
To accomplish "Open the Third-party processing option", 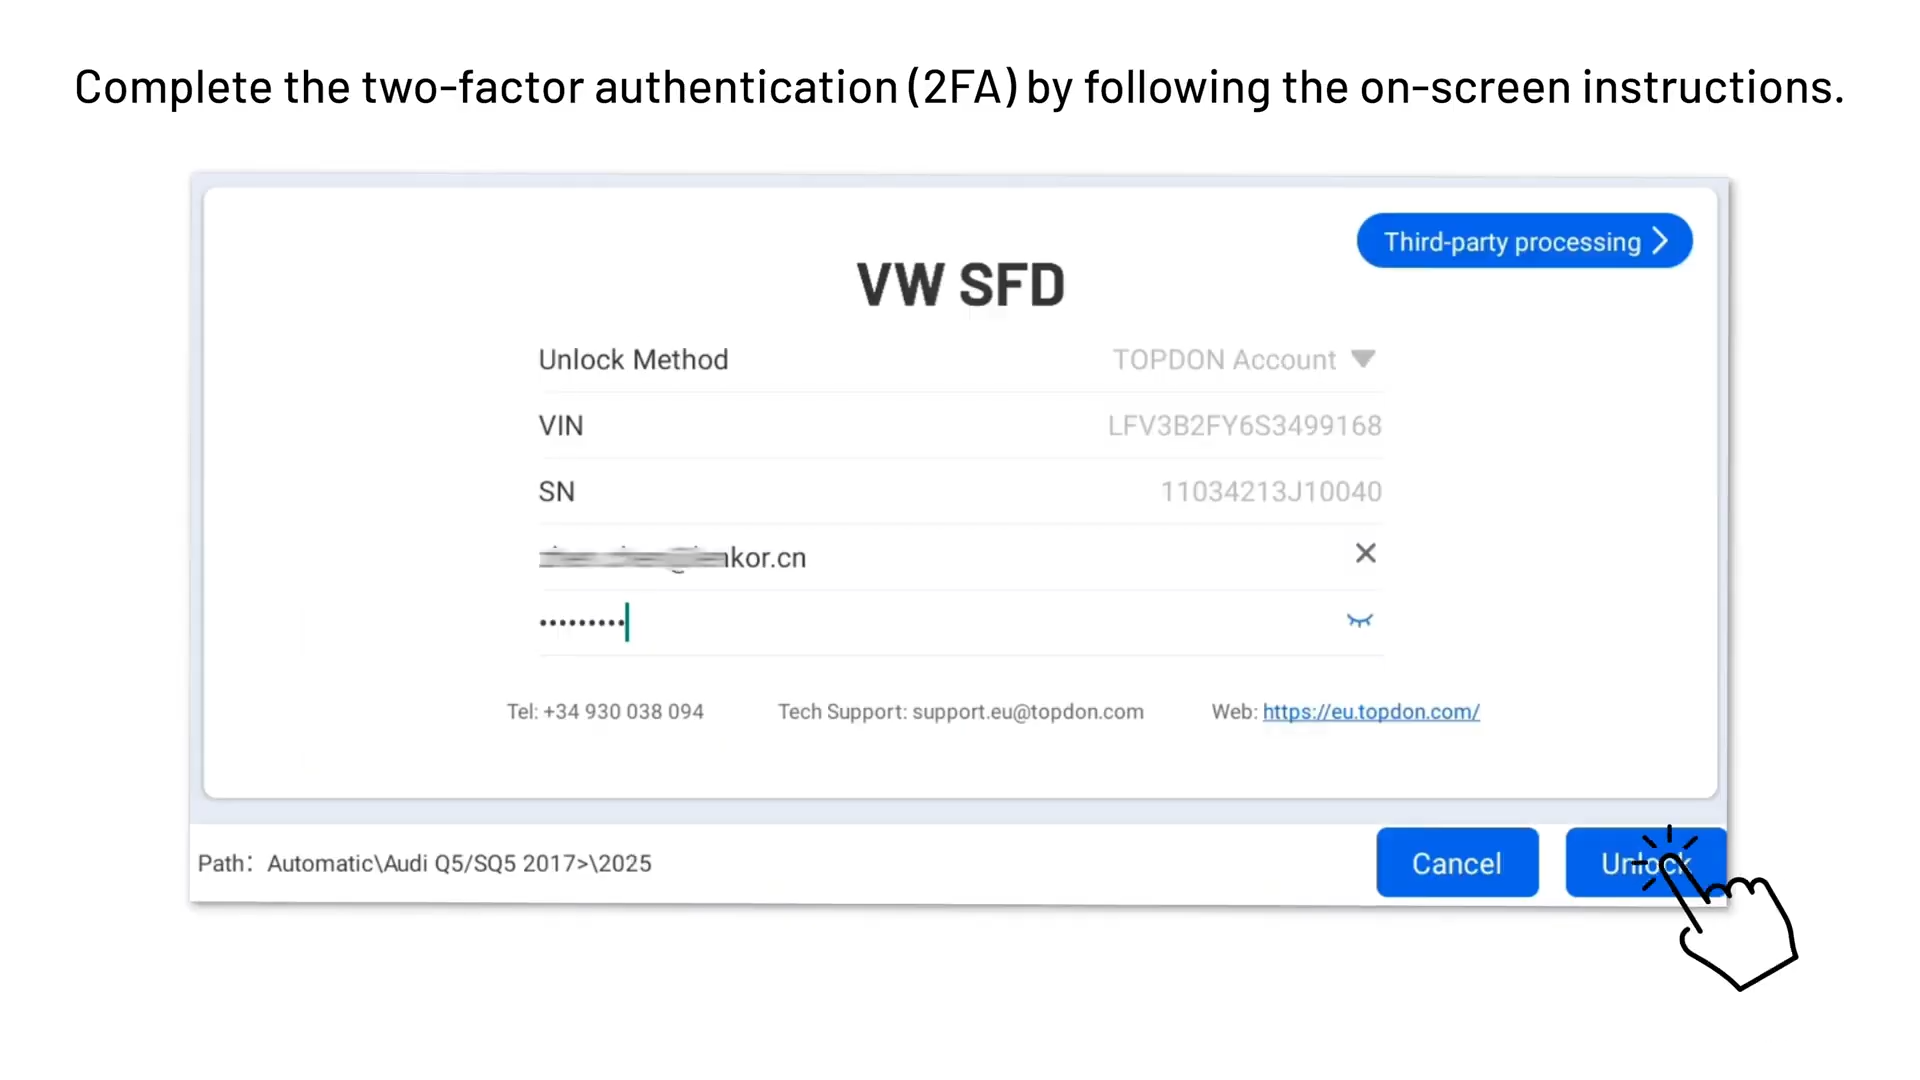I will 1511,242.
